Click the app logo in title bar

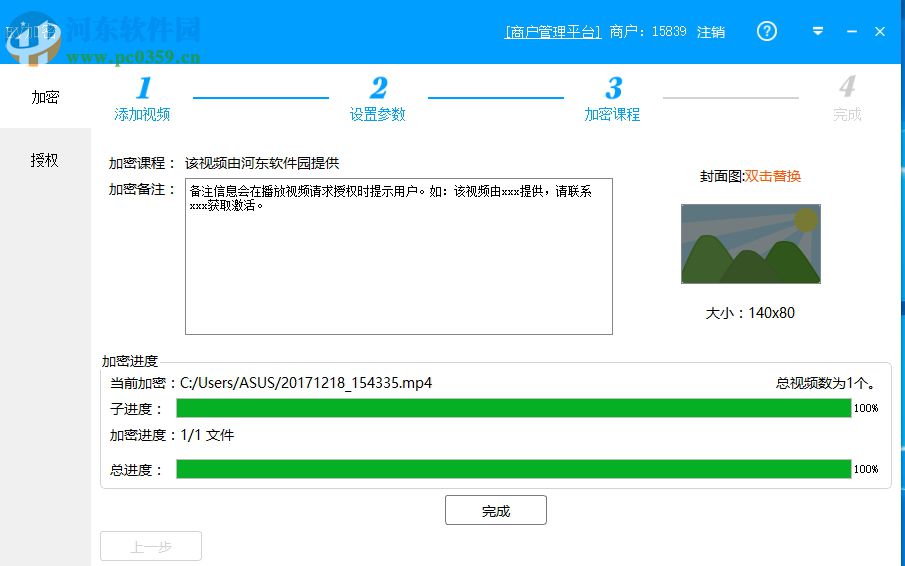pyautogui.click(x=32, y=39)
